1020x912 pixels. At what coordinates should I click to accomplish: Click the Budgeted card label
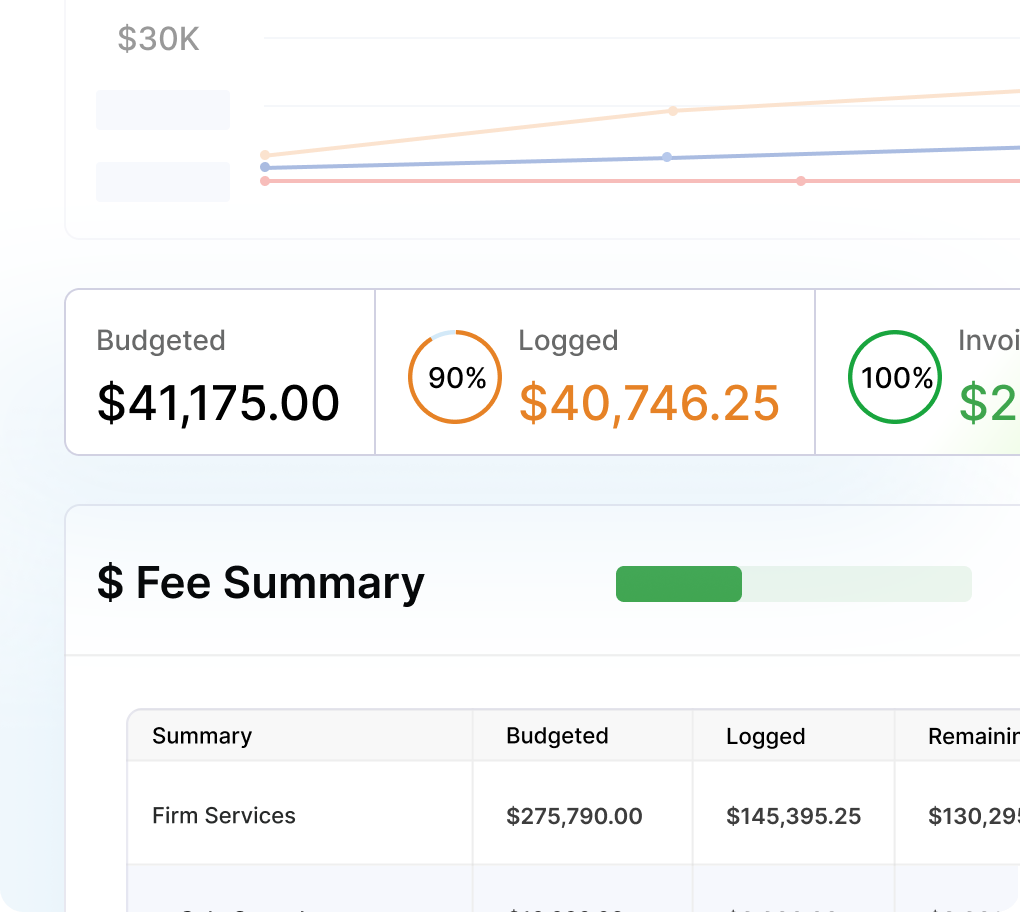coord(161,341)
